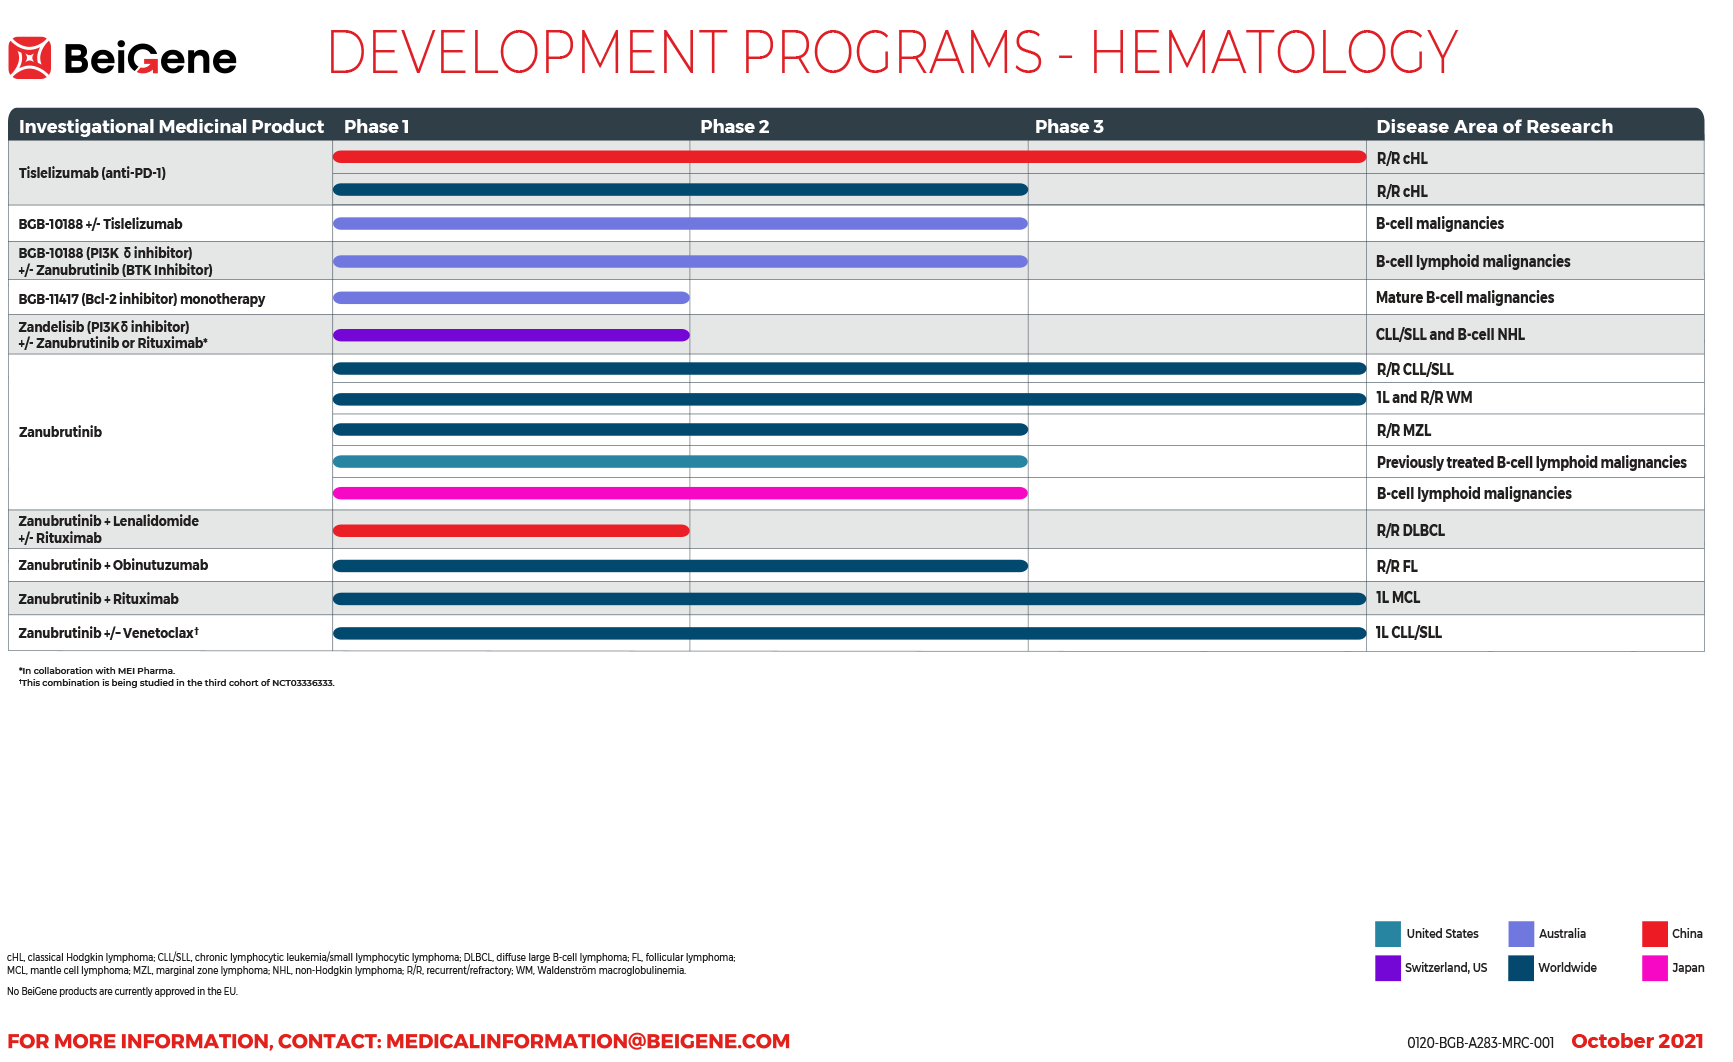Click the United States legend label
The height and width of the screenshot is (1062, 1733).
point(1442,934)
